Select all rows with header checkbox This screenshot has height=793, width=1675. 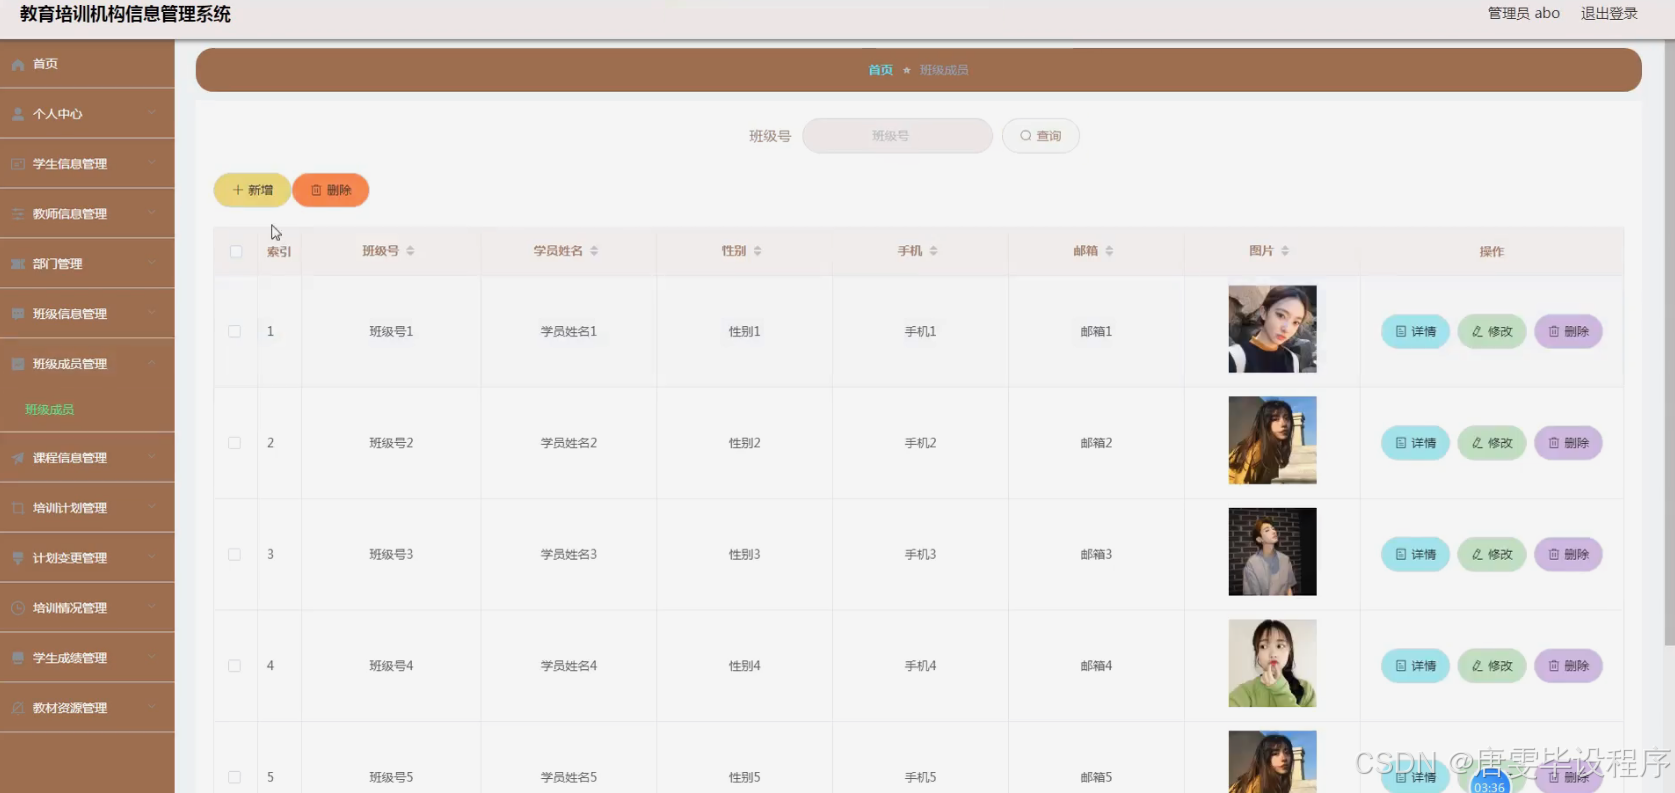coord(236,251)
